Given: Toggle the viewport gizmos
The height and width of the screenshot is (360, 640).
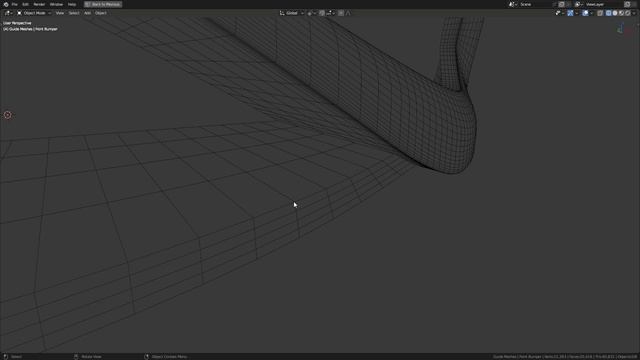Looking at the screenshot, I should pos(570,13).
